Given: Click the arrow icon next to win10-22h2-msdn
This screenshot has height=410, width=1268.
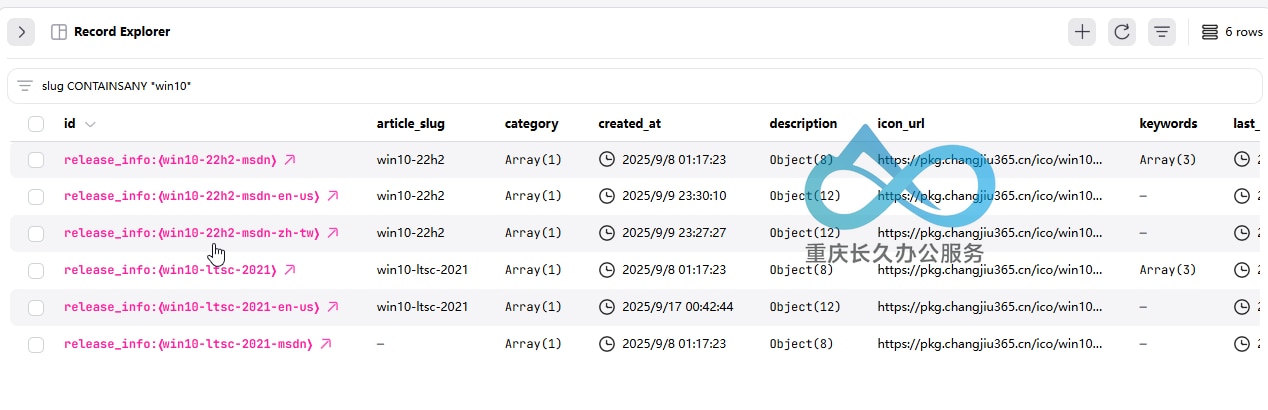Looking at the screenshot, I should coord(290,160).
